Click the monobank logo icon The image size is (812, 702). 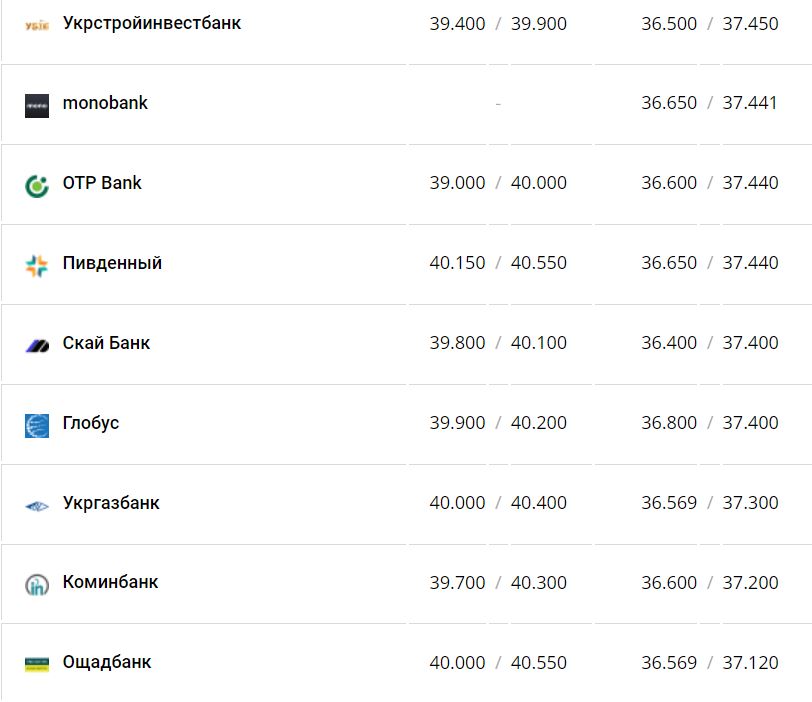[37, 105]
